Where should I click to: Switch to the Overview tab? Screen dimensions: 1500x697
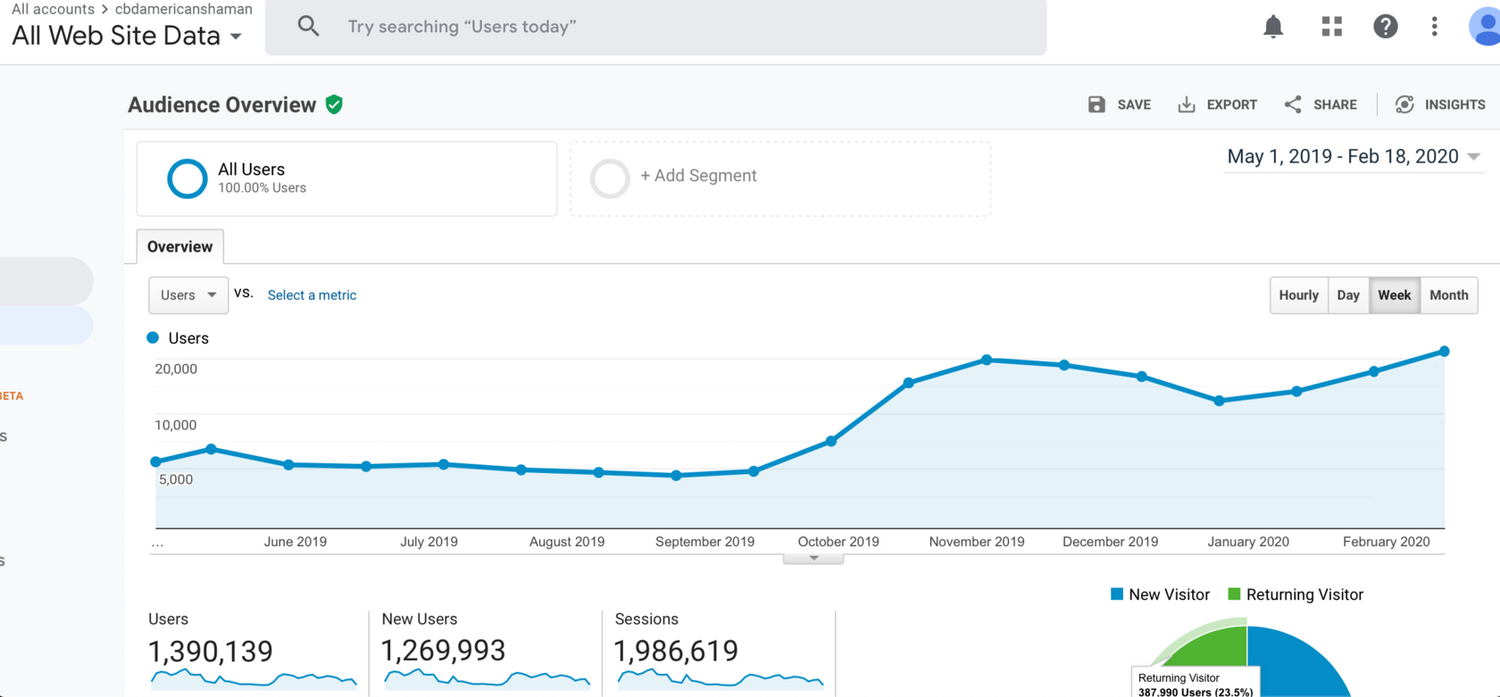180,247
